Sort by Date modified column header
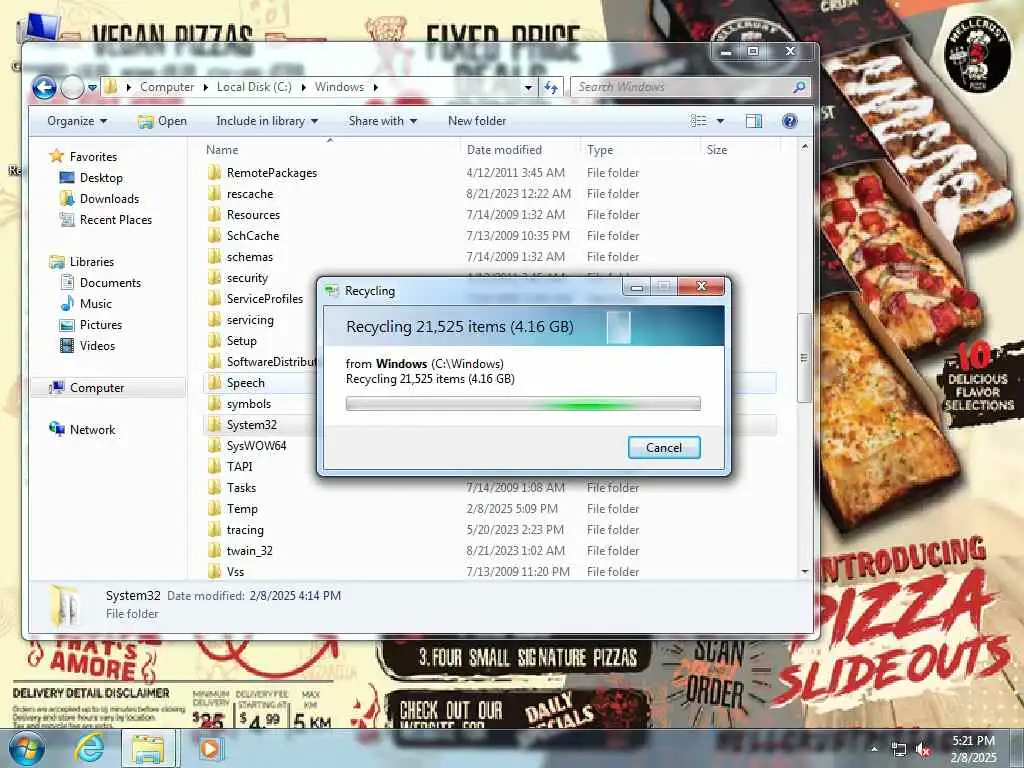This screenshot has width=1024, height=768. tap(504, 150)
